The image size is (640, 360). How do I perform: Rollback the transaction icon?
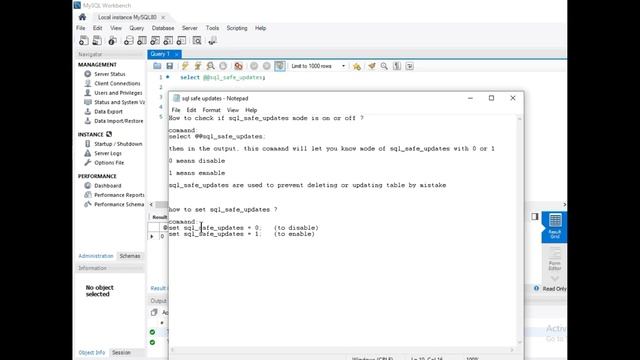[x=267, y=66]
